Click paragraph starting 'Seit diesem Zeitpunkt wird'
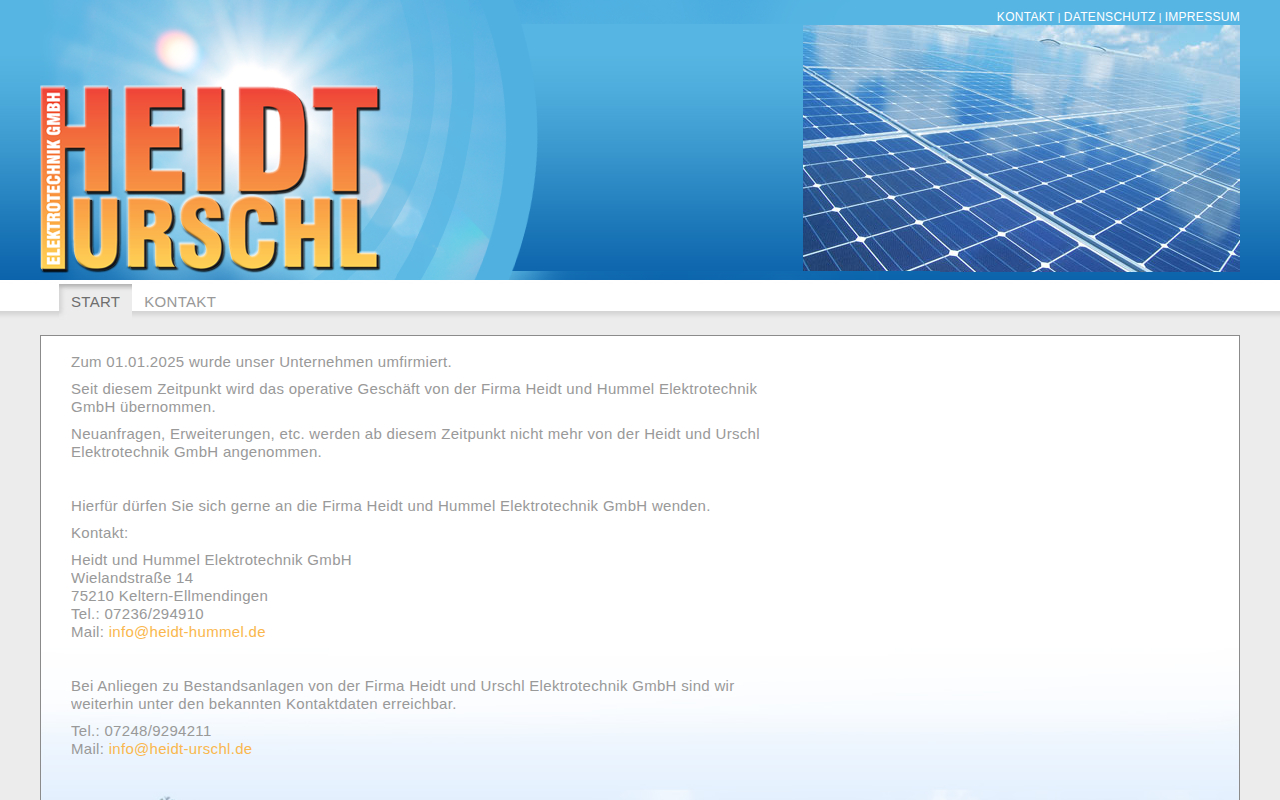 click(414, 398)
